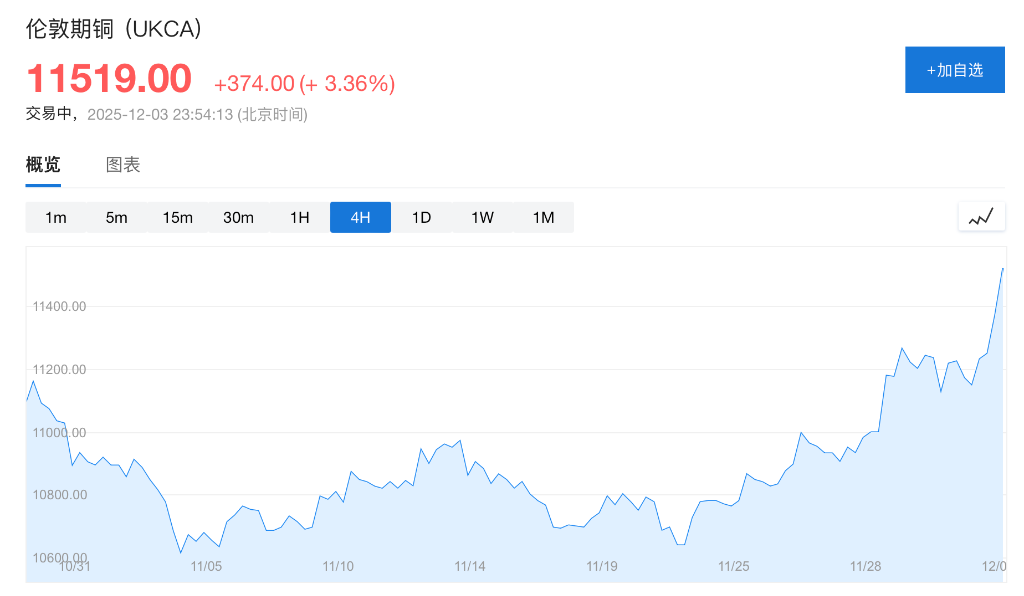
Task: Select the 1W timeframe
Action: click(481, 217)
